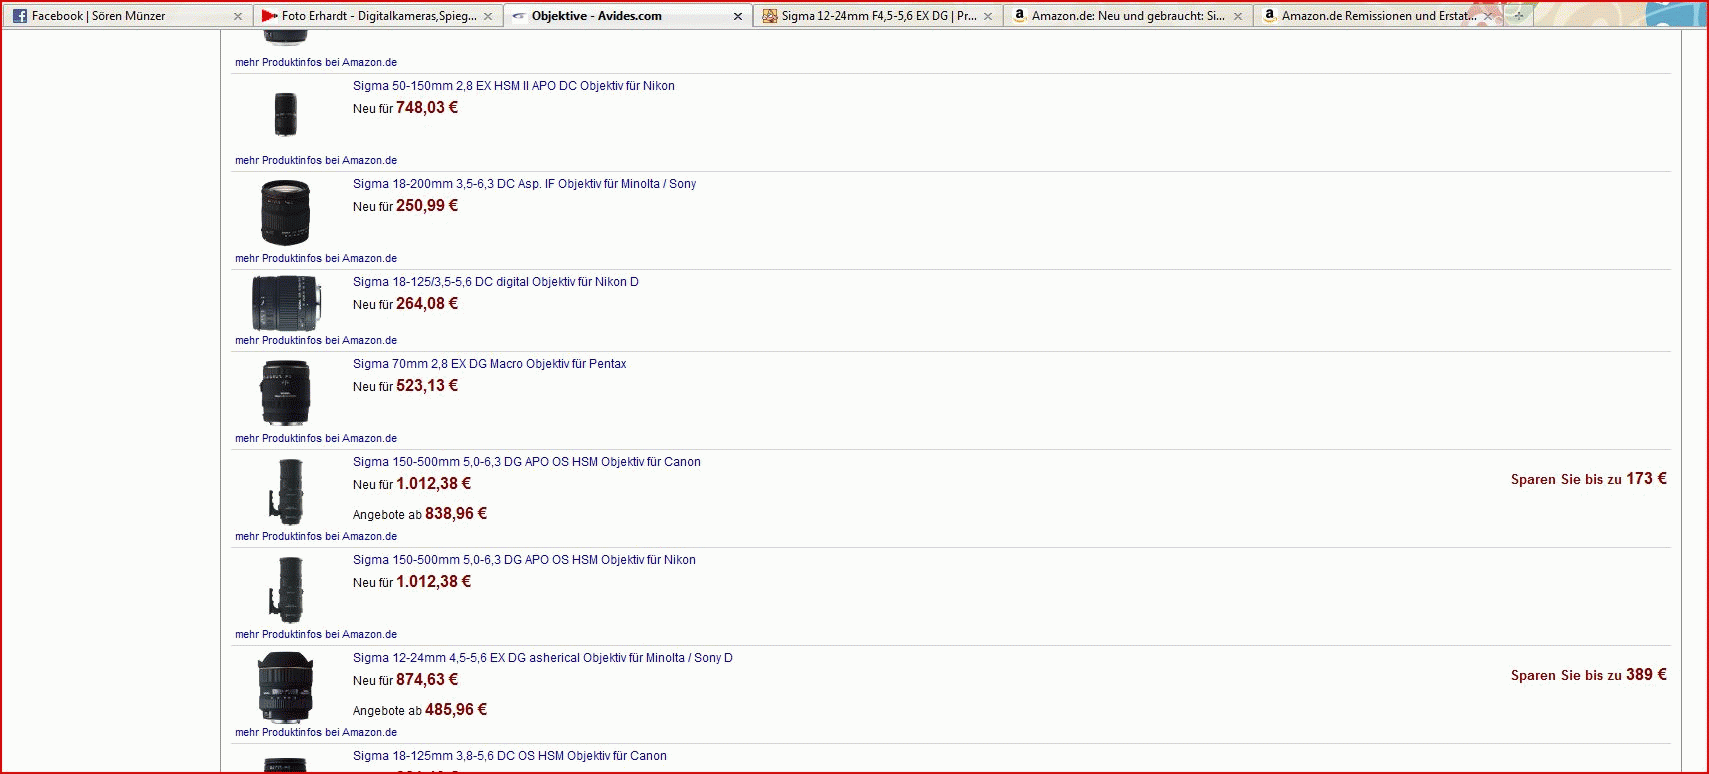Image resolution: width=1709 pixels, height=774 pixels.
Task: Open the Sigma 70mm Macro Pentax lens image
Action: 285,392
